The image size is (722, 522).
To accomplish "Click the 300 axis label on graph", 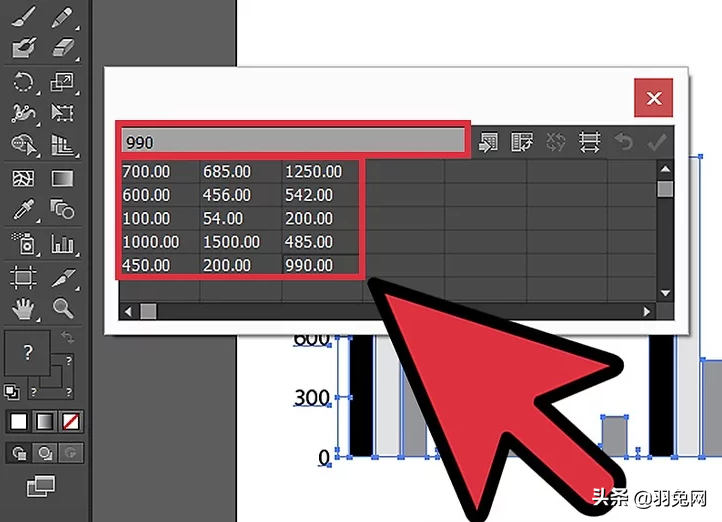I will (x=312, y=397).
